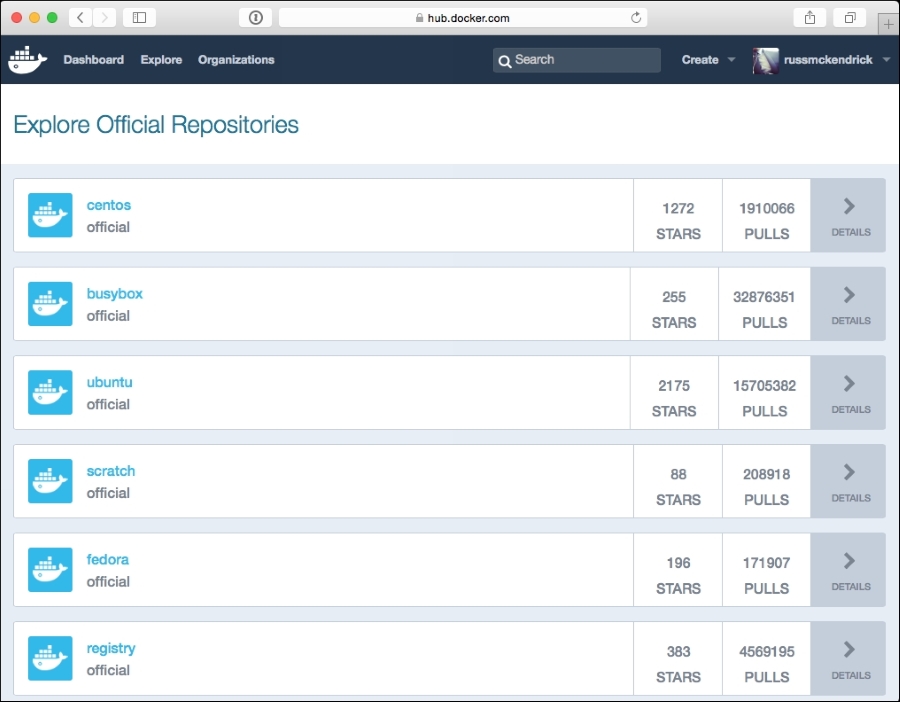
Task: Open the busybox repository link
Action: (x=115, y=294)
